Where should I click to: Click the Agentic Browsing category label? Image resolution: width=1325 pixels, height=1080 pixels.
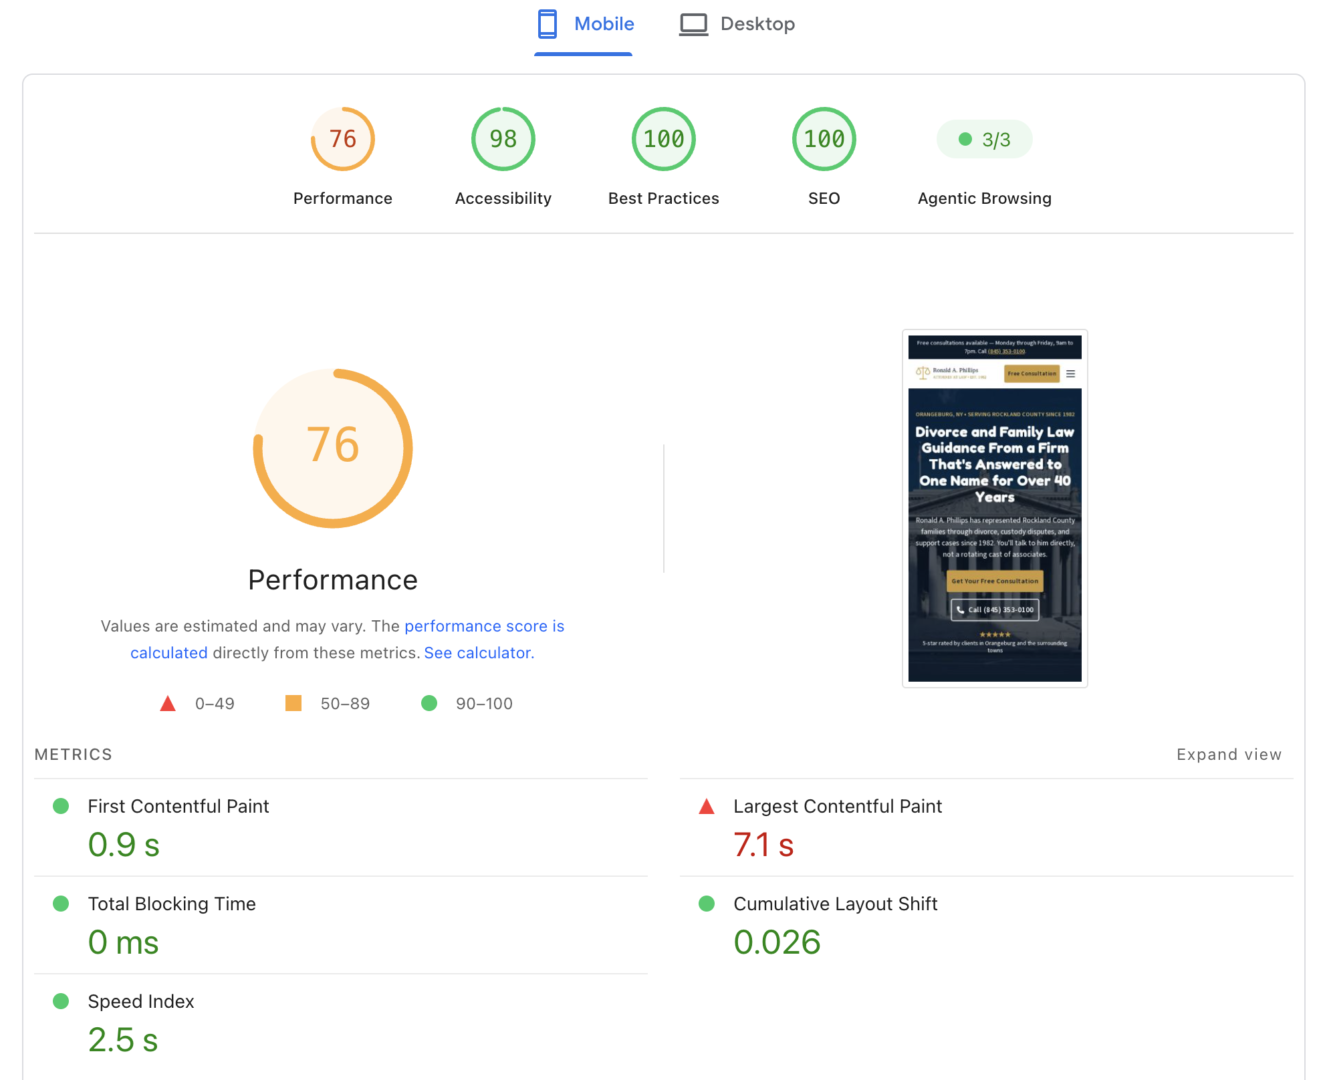985,198
